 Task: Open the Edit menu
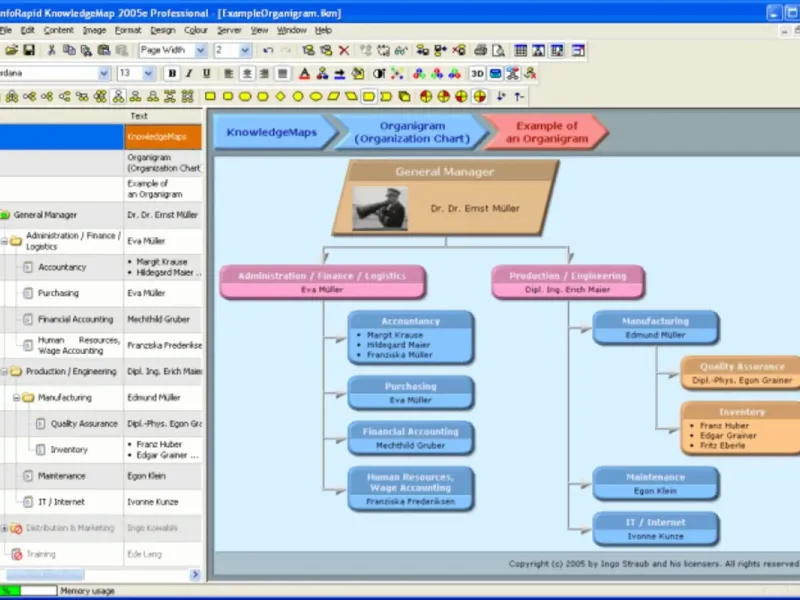coord(28,30)
